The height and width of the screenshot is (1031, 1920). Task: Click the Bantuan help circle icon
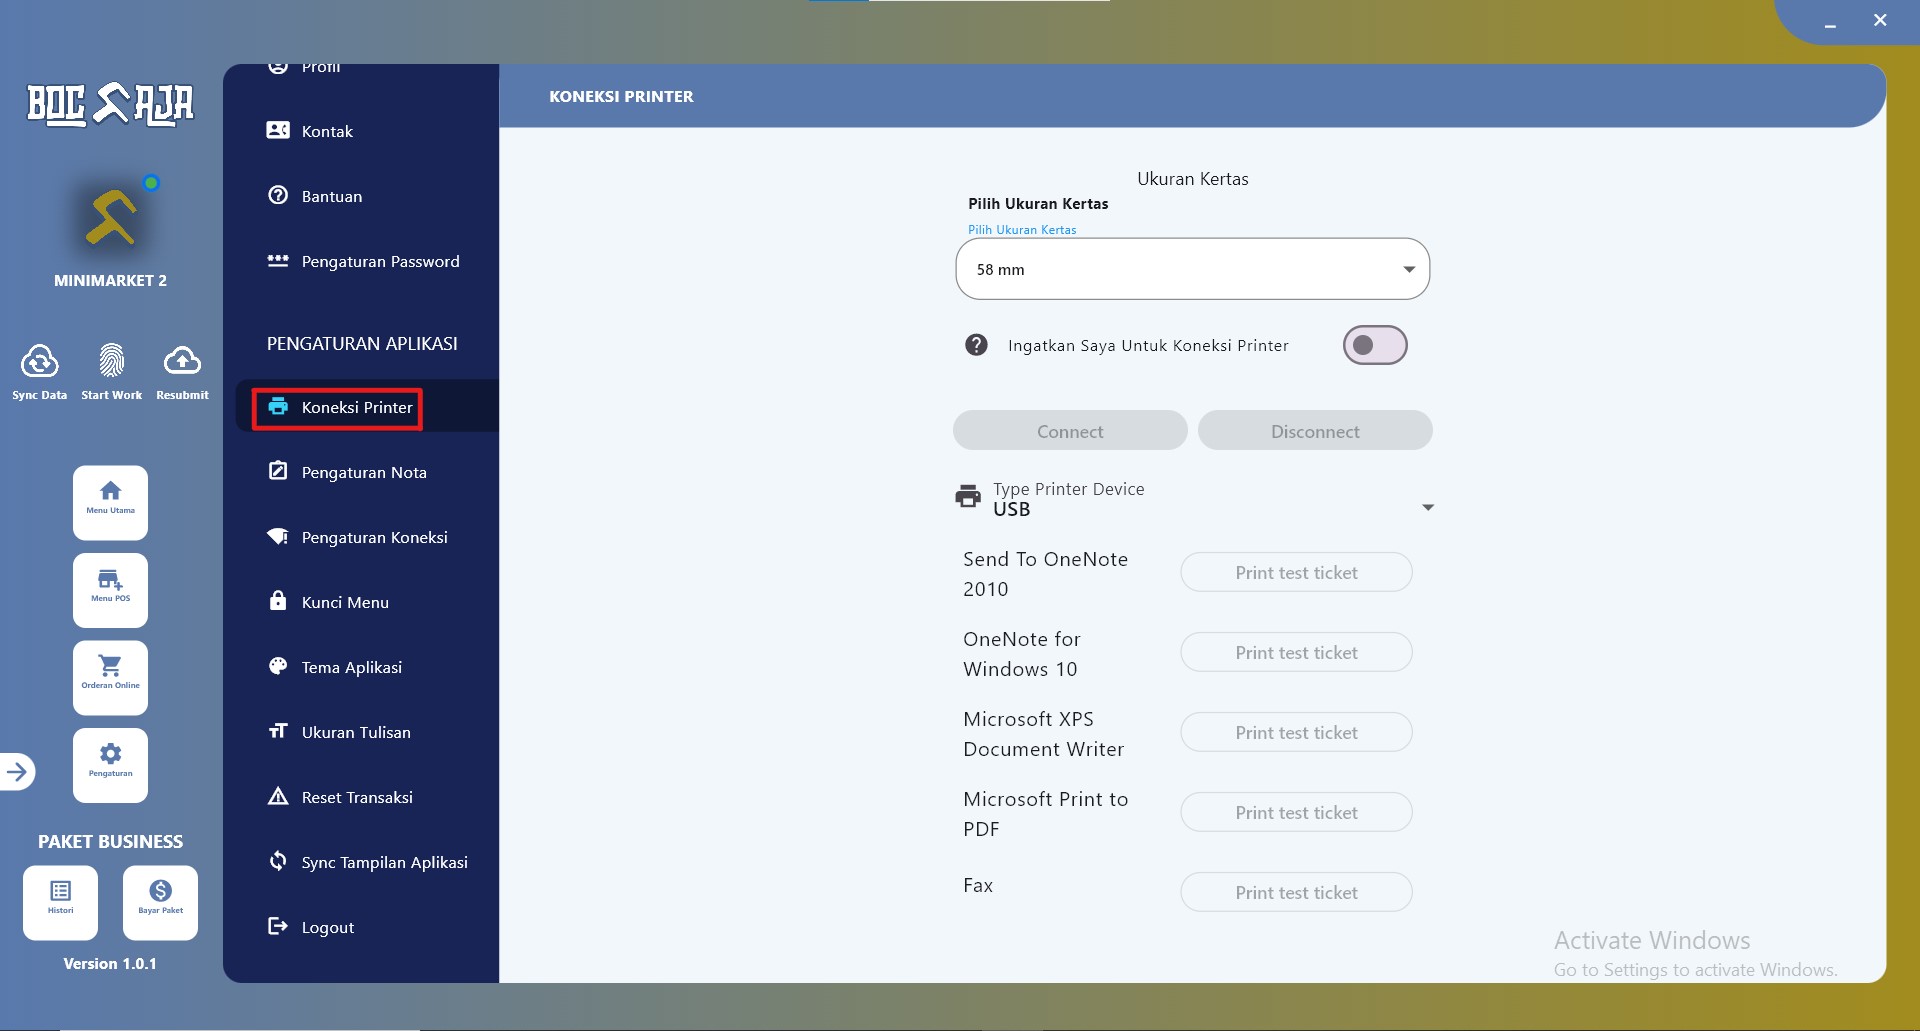[278, 195]
